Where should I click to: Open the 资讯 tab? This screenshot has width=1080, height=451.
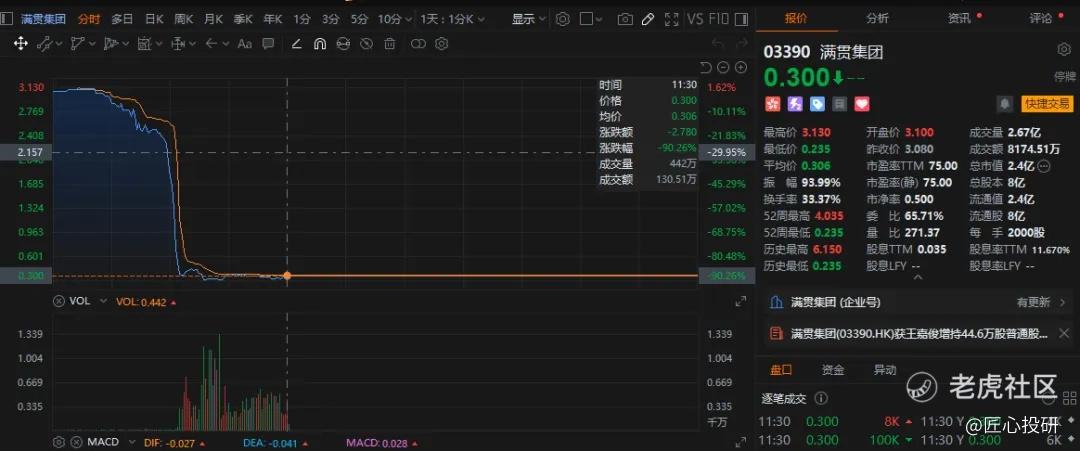point(958,19)
